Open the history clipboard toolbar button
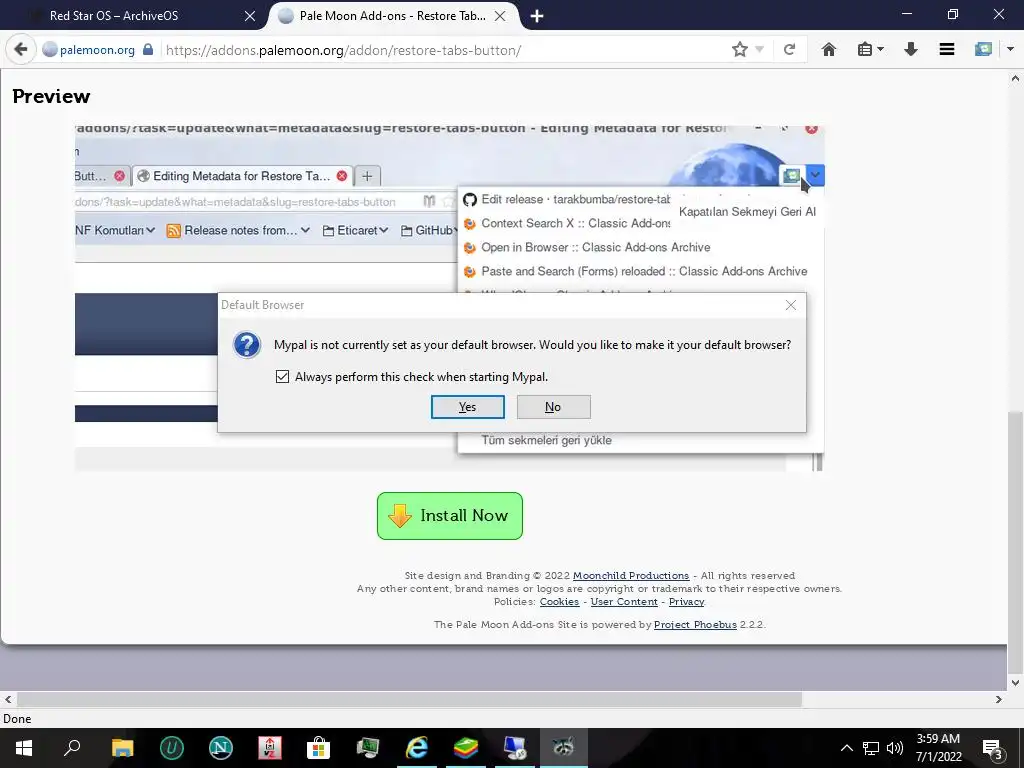The image size is (1024, 768). 870,50
